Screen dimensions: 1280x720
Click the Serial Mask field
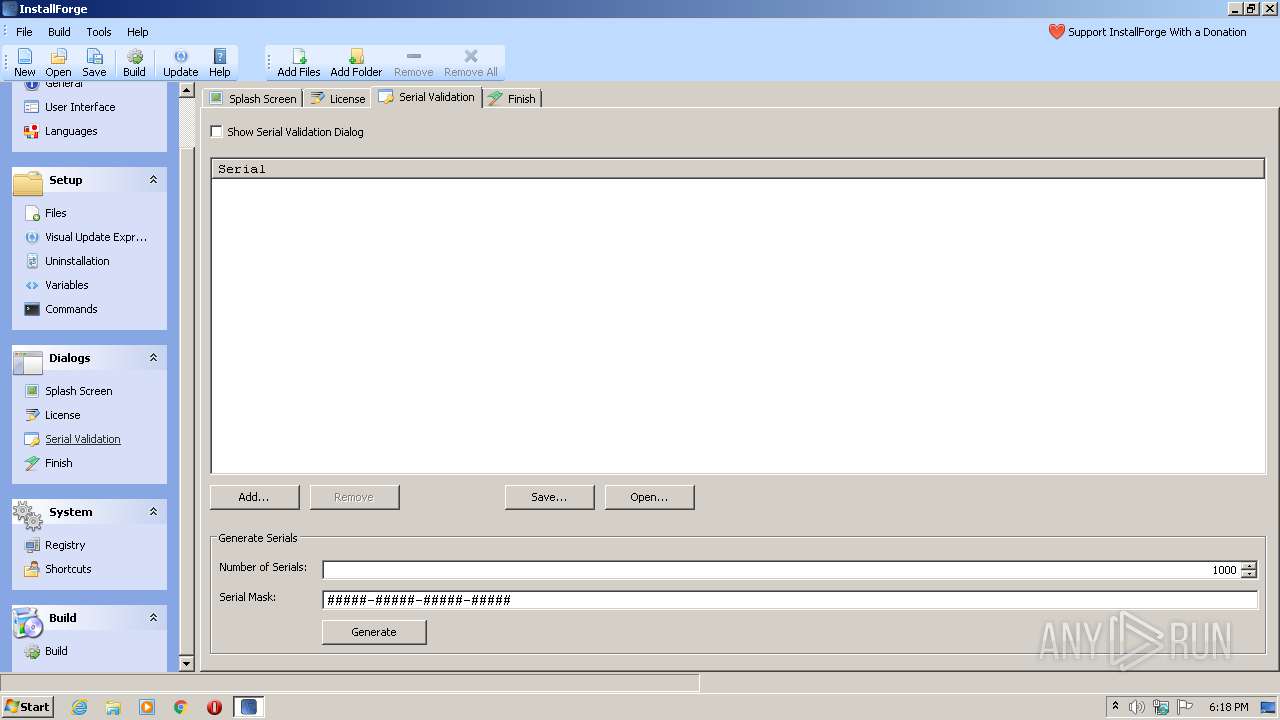[x=790, y=600]
